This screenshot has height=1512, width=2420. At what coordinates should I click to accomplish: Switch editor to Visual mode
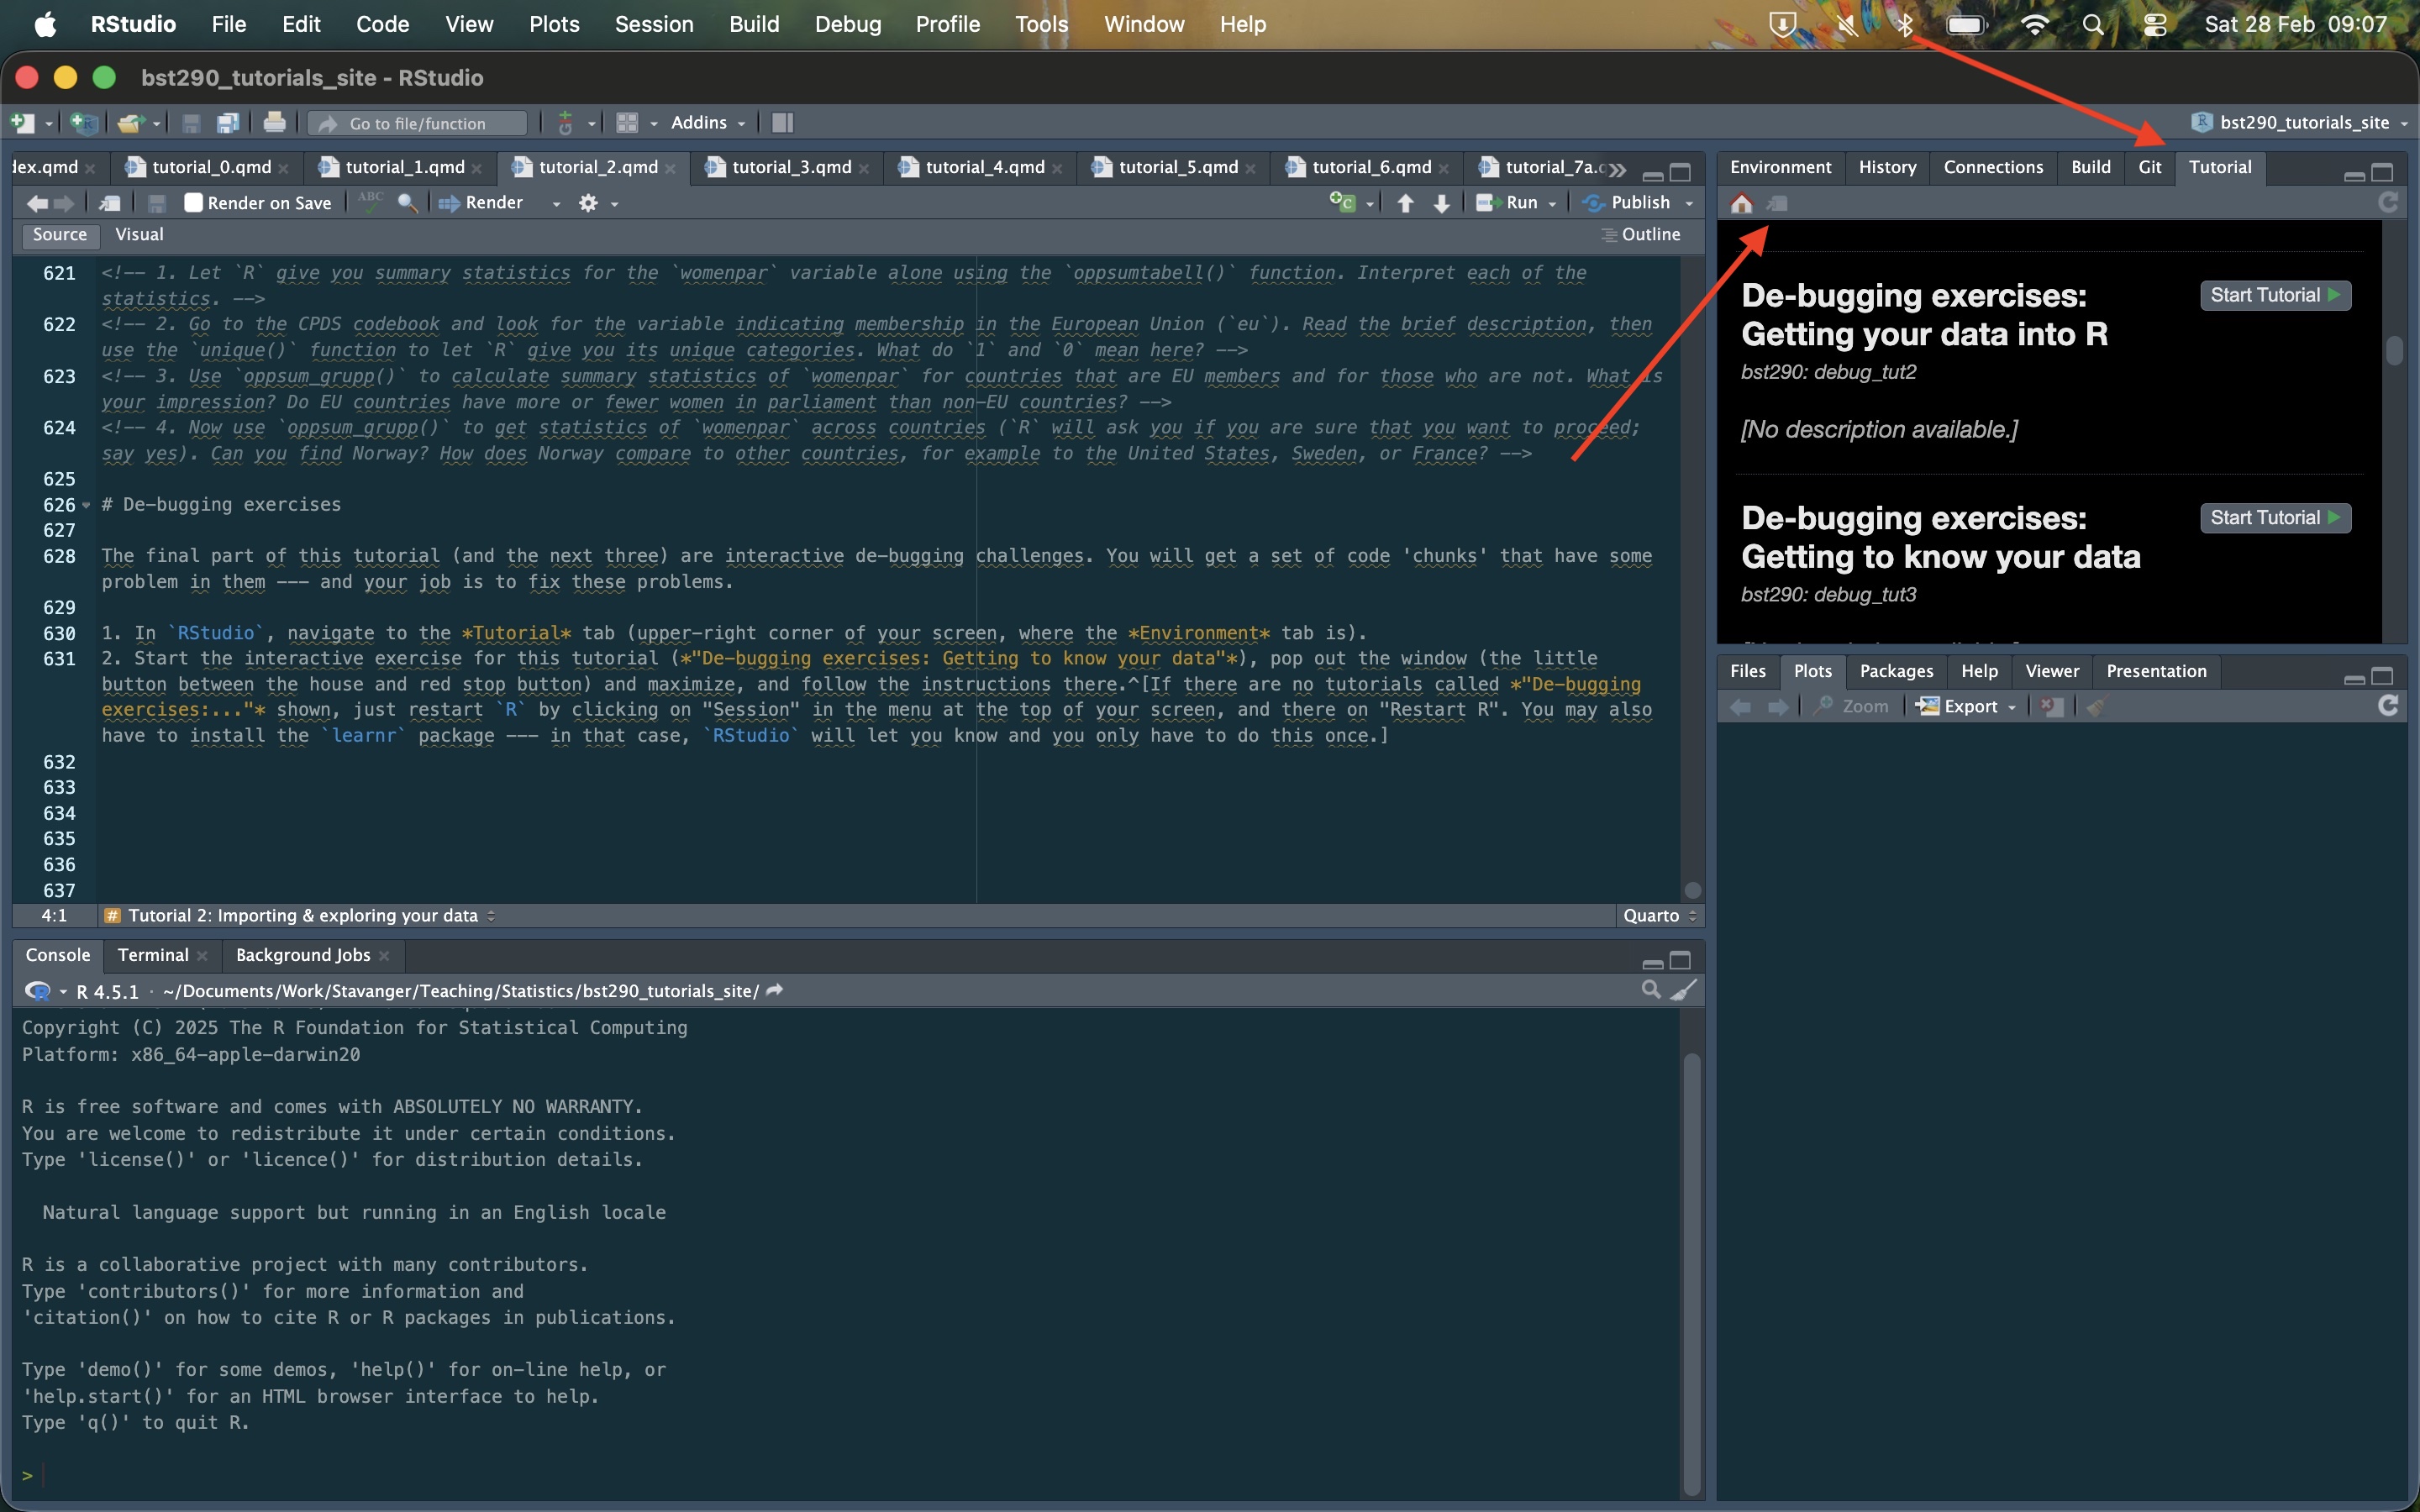139,234
